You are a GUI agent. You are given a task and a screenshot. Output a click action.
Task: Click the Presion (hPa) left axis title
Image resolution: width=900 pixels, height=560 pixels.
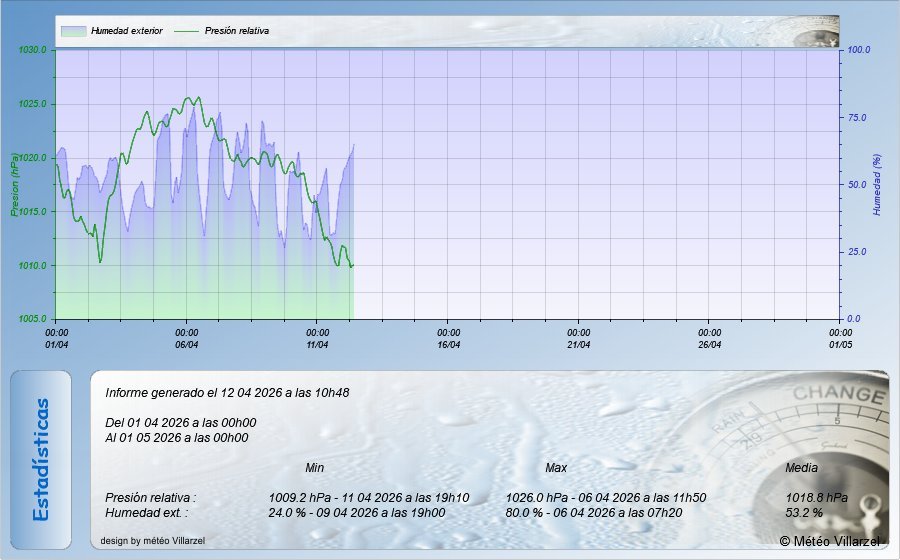tap(15, 185)
